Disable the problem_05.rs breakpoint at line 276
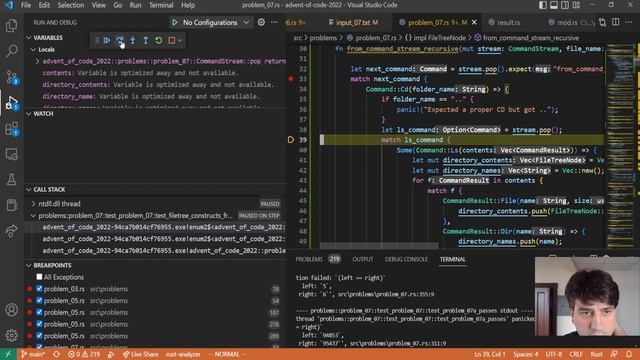Viewport: 640px width, 360px height. [x=39, y=324]
